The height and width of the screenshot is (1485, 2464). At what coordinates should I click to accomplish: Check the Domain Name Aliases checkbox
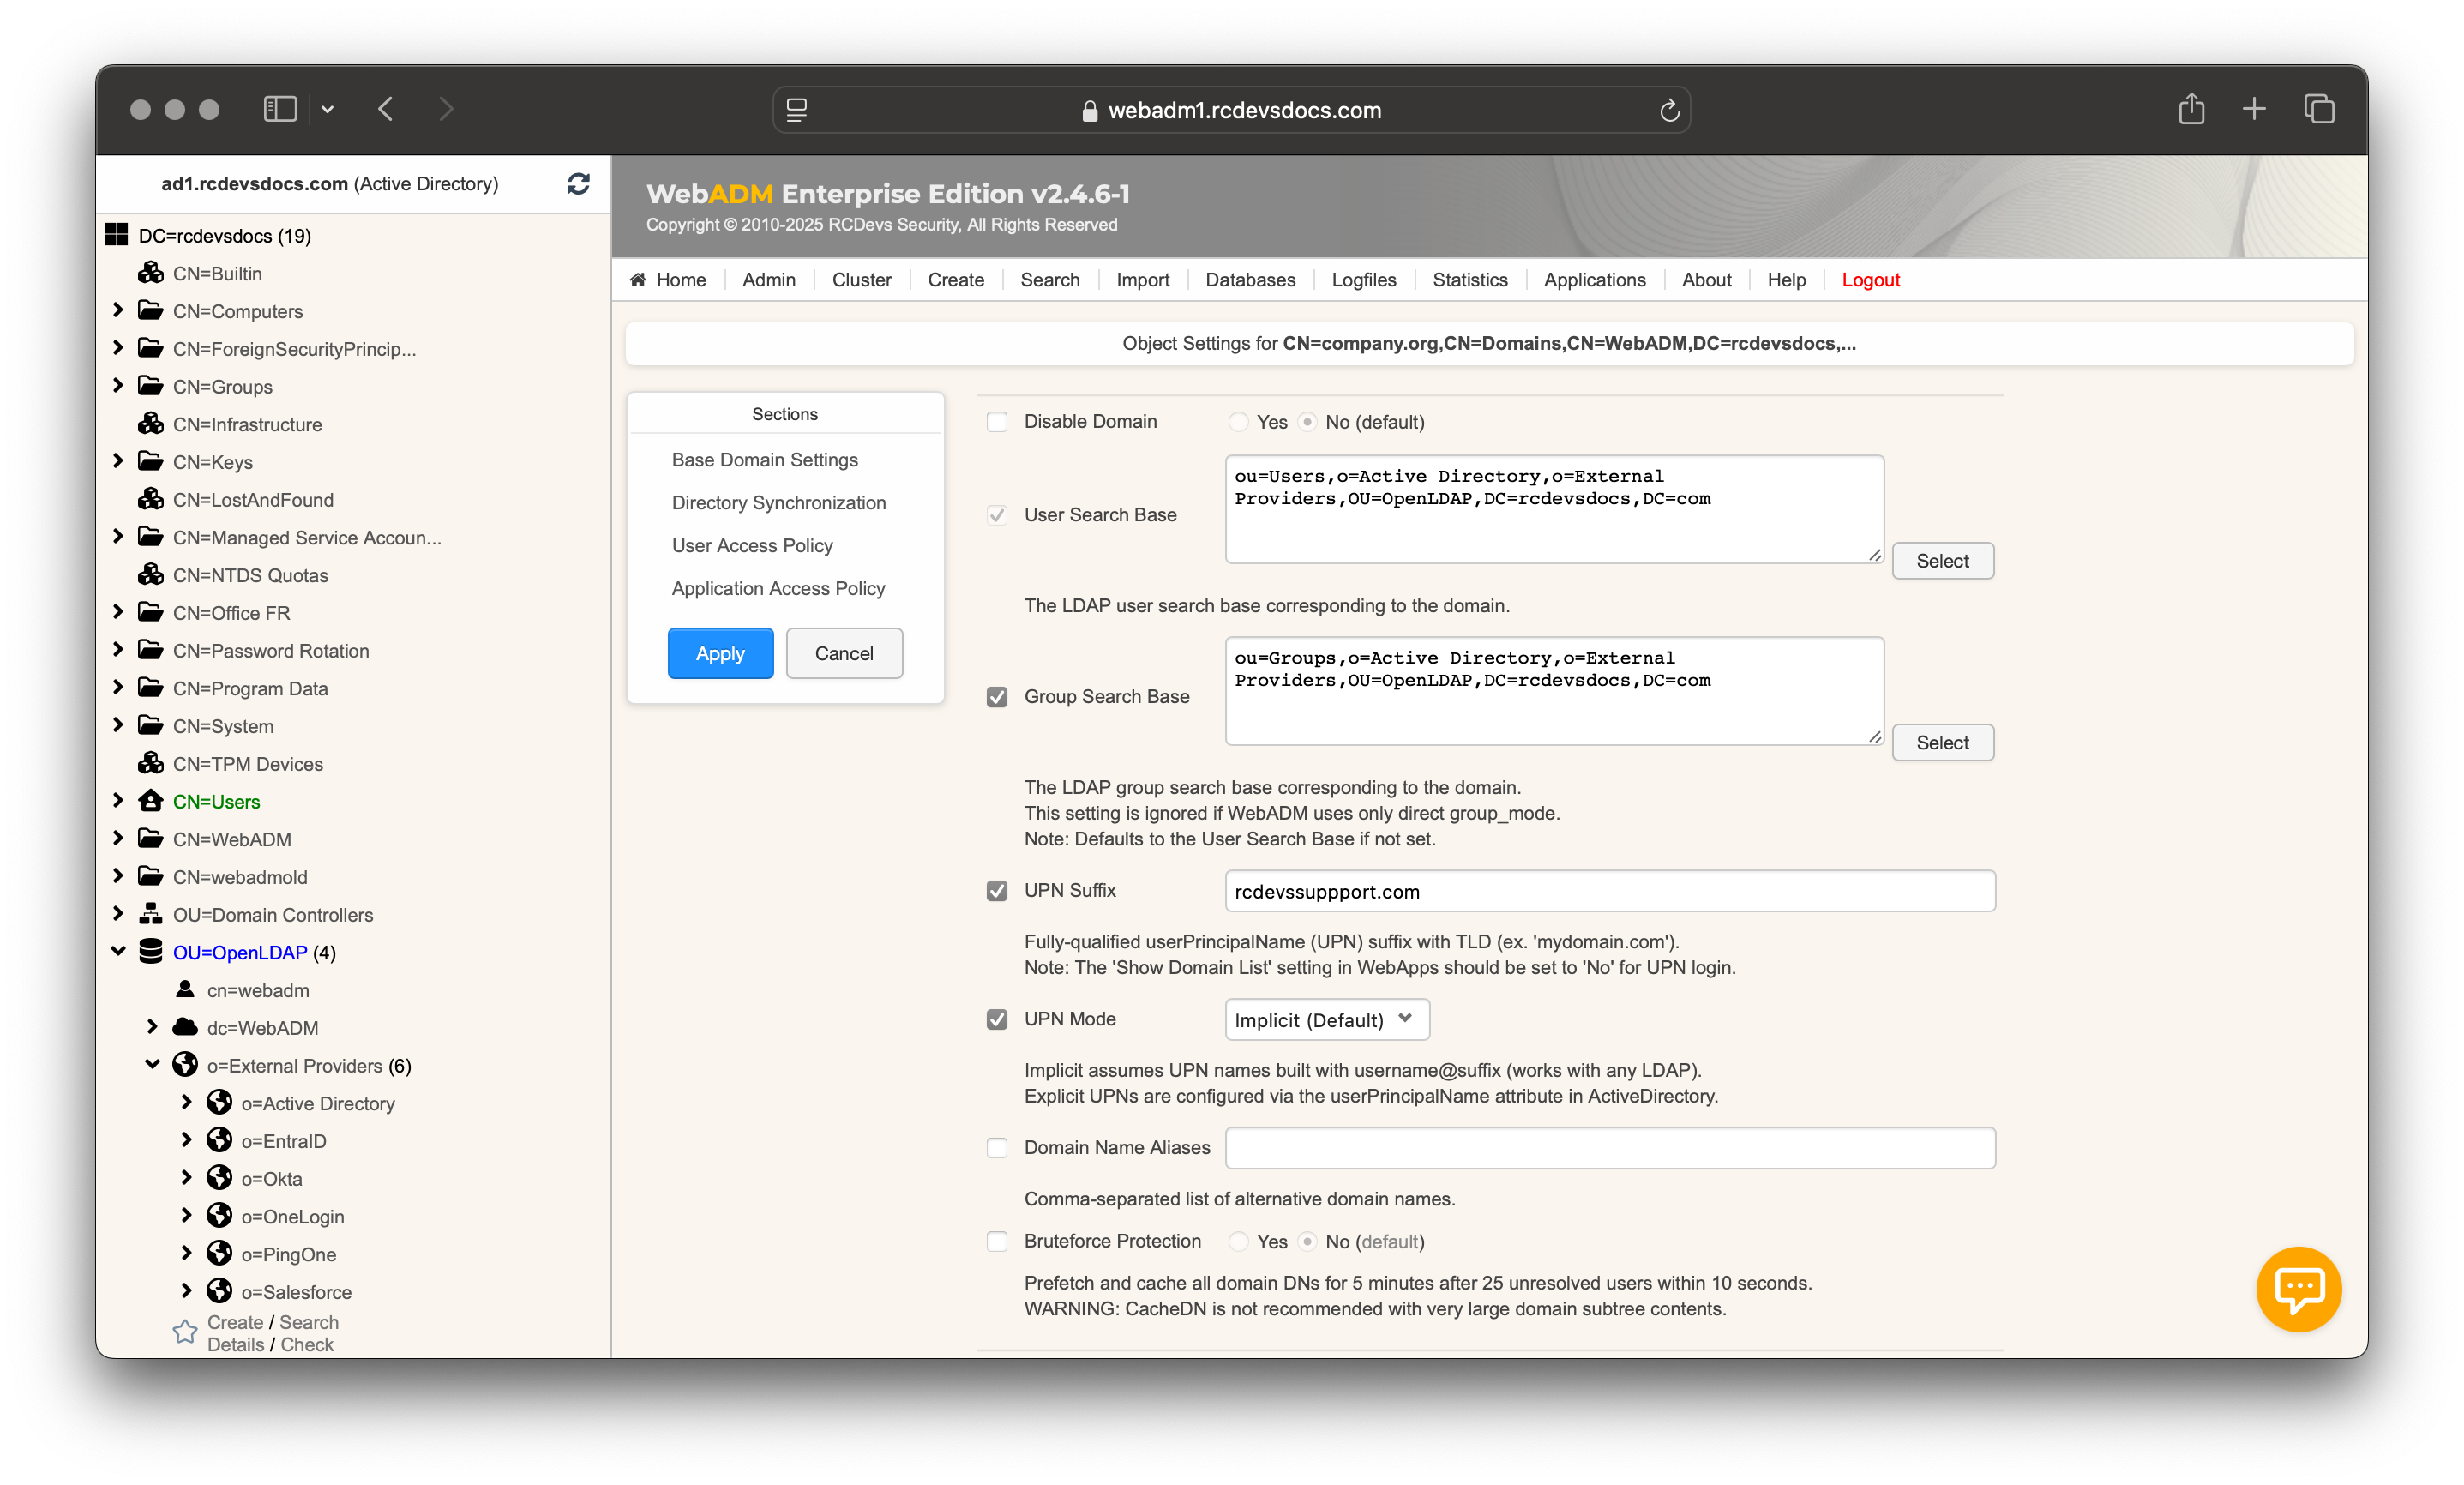pos(997,1148)
